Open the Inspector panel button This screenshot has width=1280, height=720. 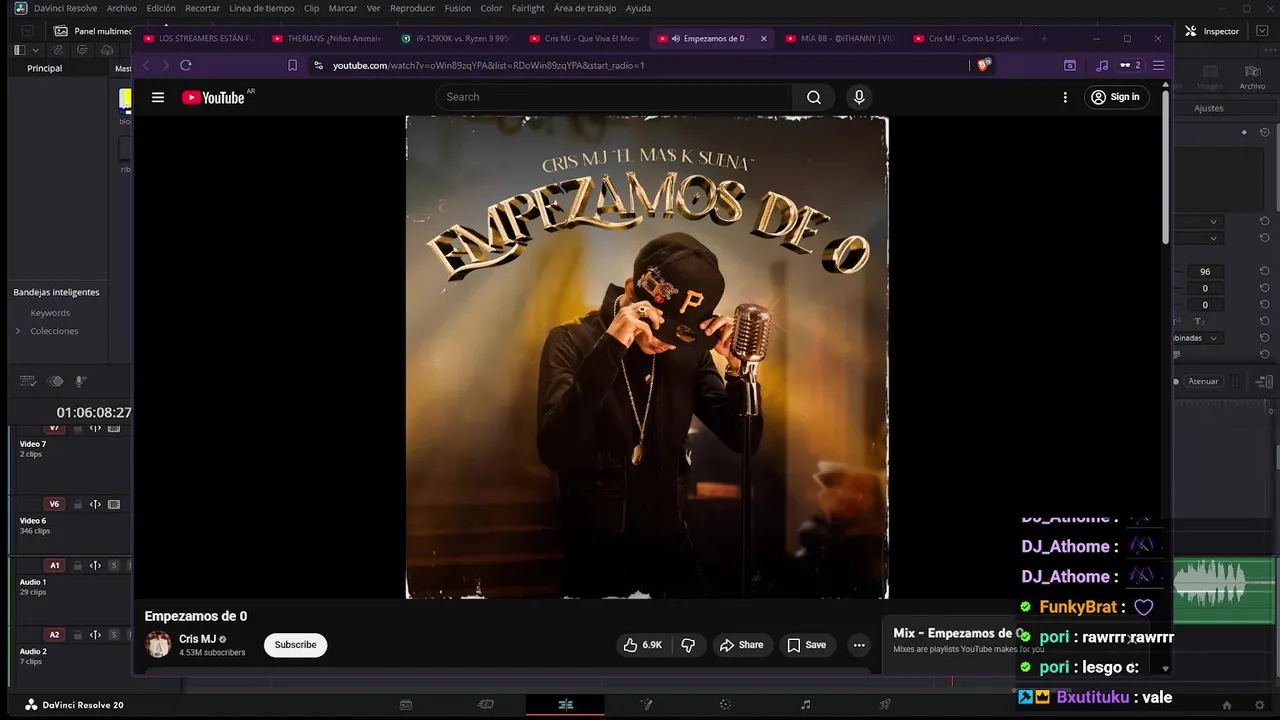click(x=1212, y=31)
